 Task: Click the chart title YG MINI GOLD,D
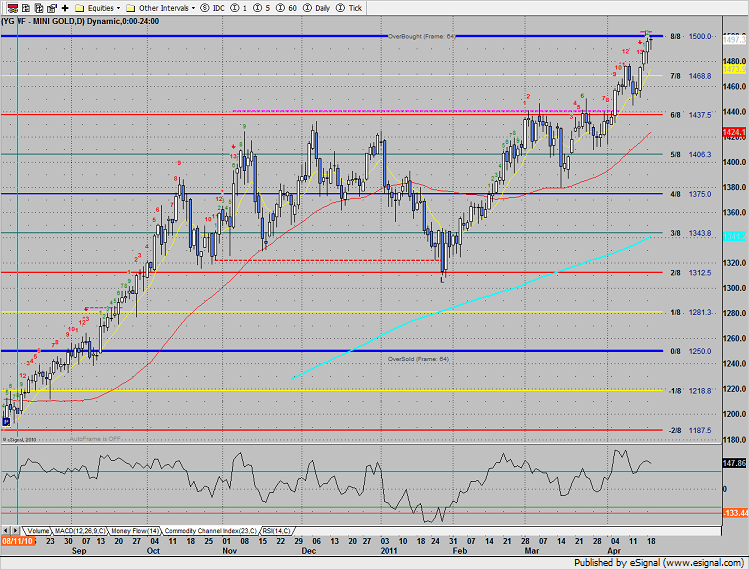click(80, 22)
